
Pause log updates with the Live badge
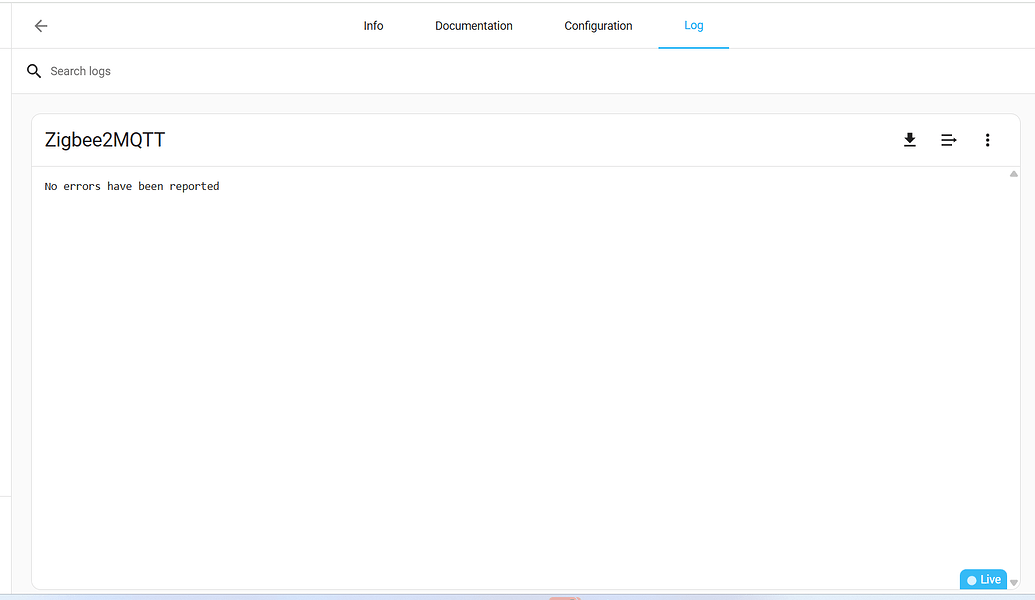point(983,579)
